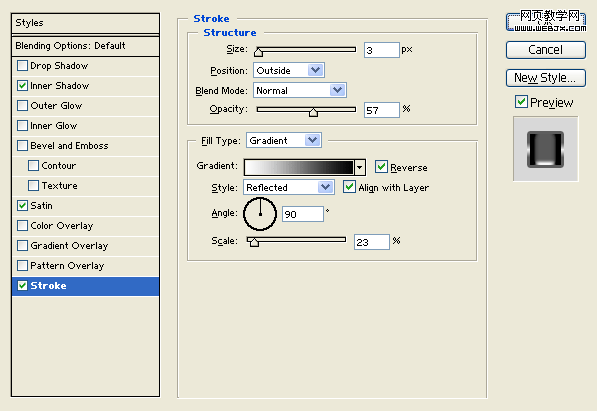Click the Cancel button
The height and width of the screenshot is (411, 597).
click(546, 50)
